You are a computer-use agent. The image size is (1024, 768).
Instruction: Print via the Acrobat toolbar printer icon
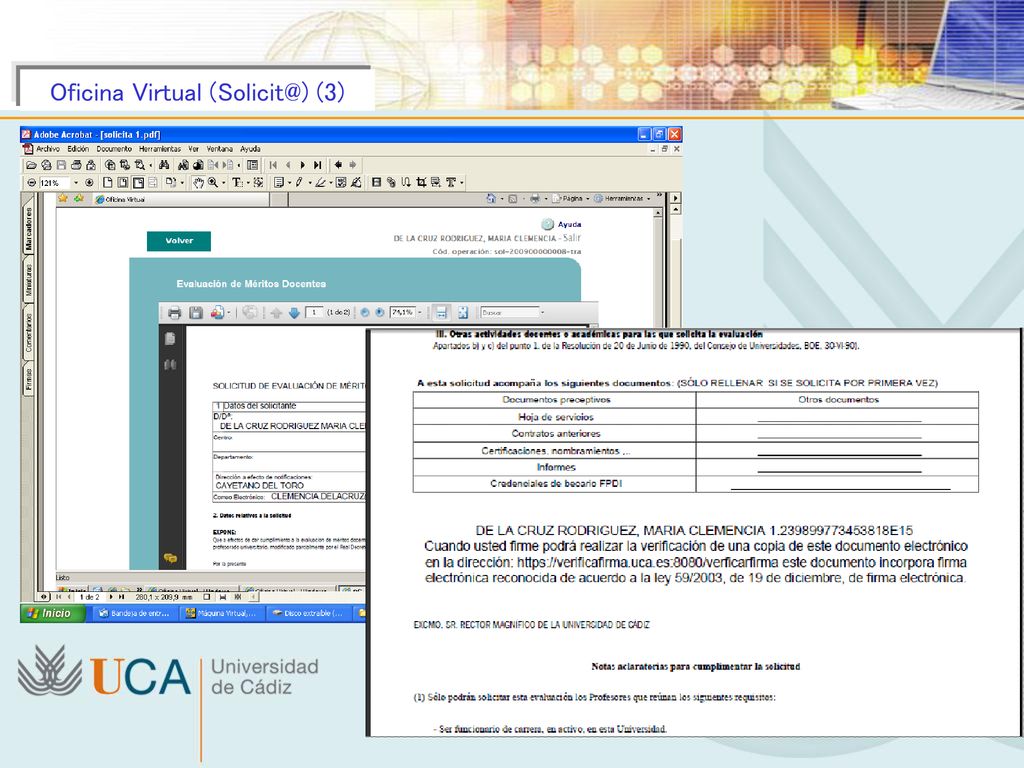point(76,165)
